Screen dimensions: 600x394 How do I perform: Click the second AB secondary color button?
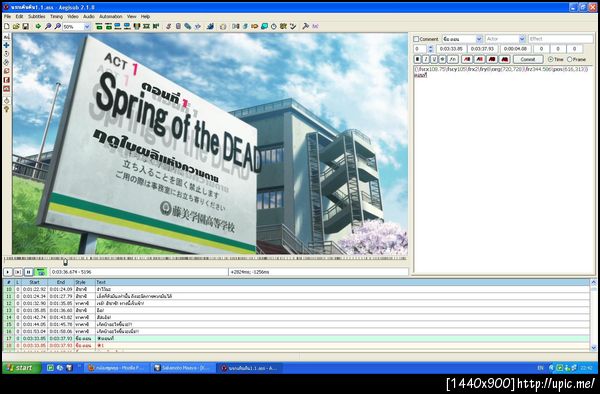point(479,59)
